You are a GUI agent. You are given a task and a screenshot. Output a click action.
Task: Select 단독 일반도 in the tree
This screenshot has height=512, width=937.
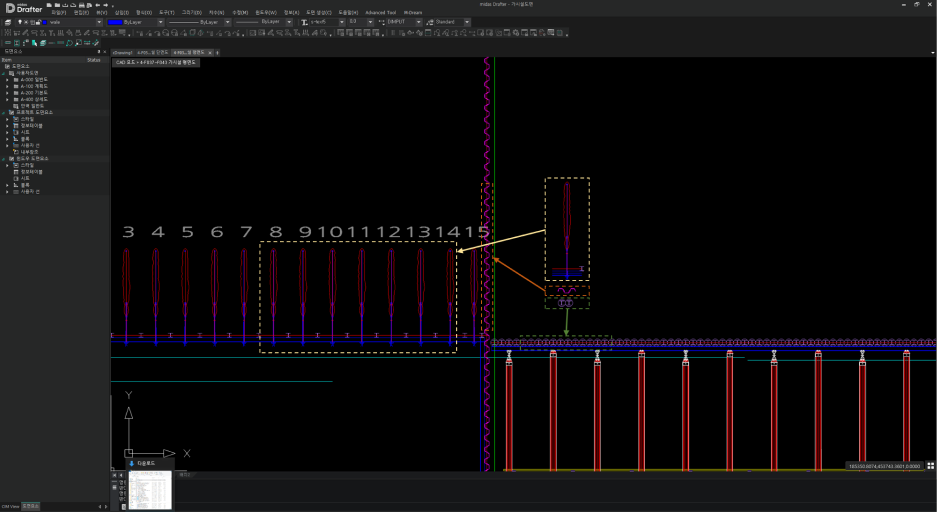(32, 106)
